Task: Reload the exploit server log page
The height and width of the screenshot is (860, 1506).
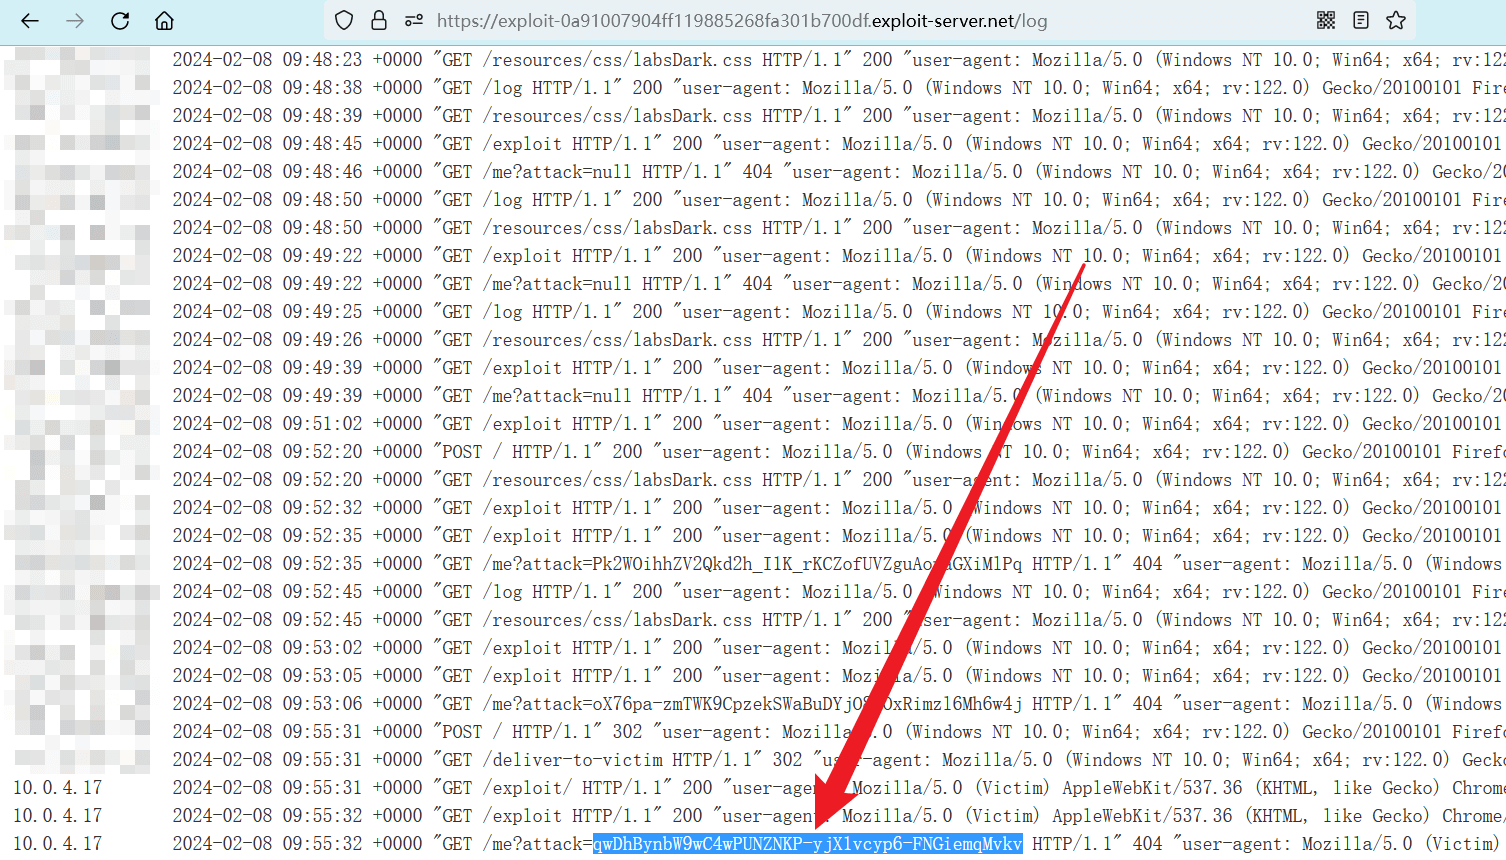Action: pyautogui.click(x=120, y=21)
